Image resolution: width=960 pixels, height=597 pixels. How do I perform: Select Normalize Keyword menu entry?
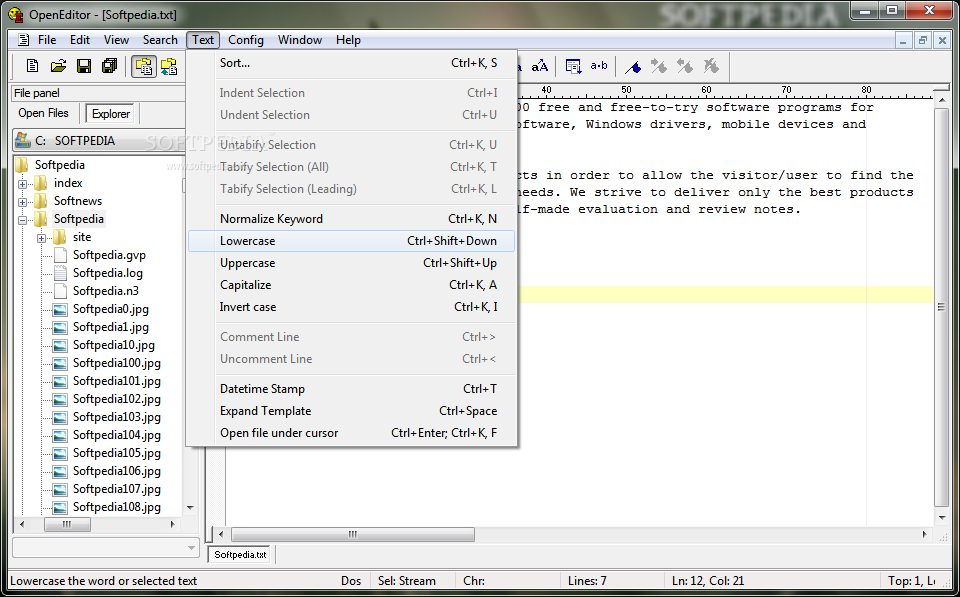click(351, 219)
